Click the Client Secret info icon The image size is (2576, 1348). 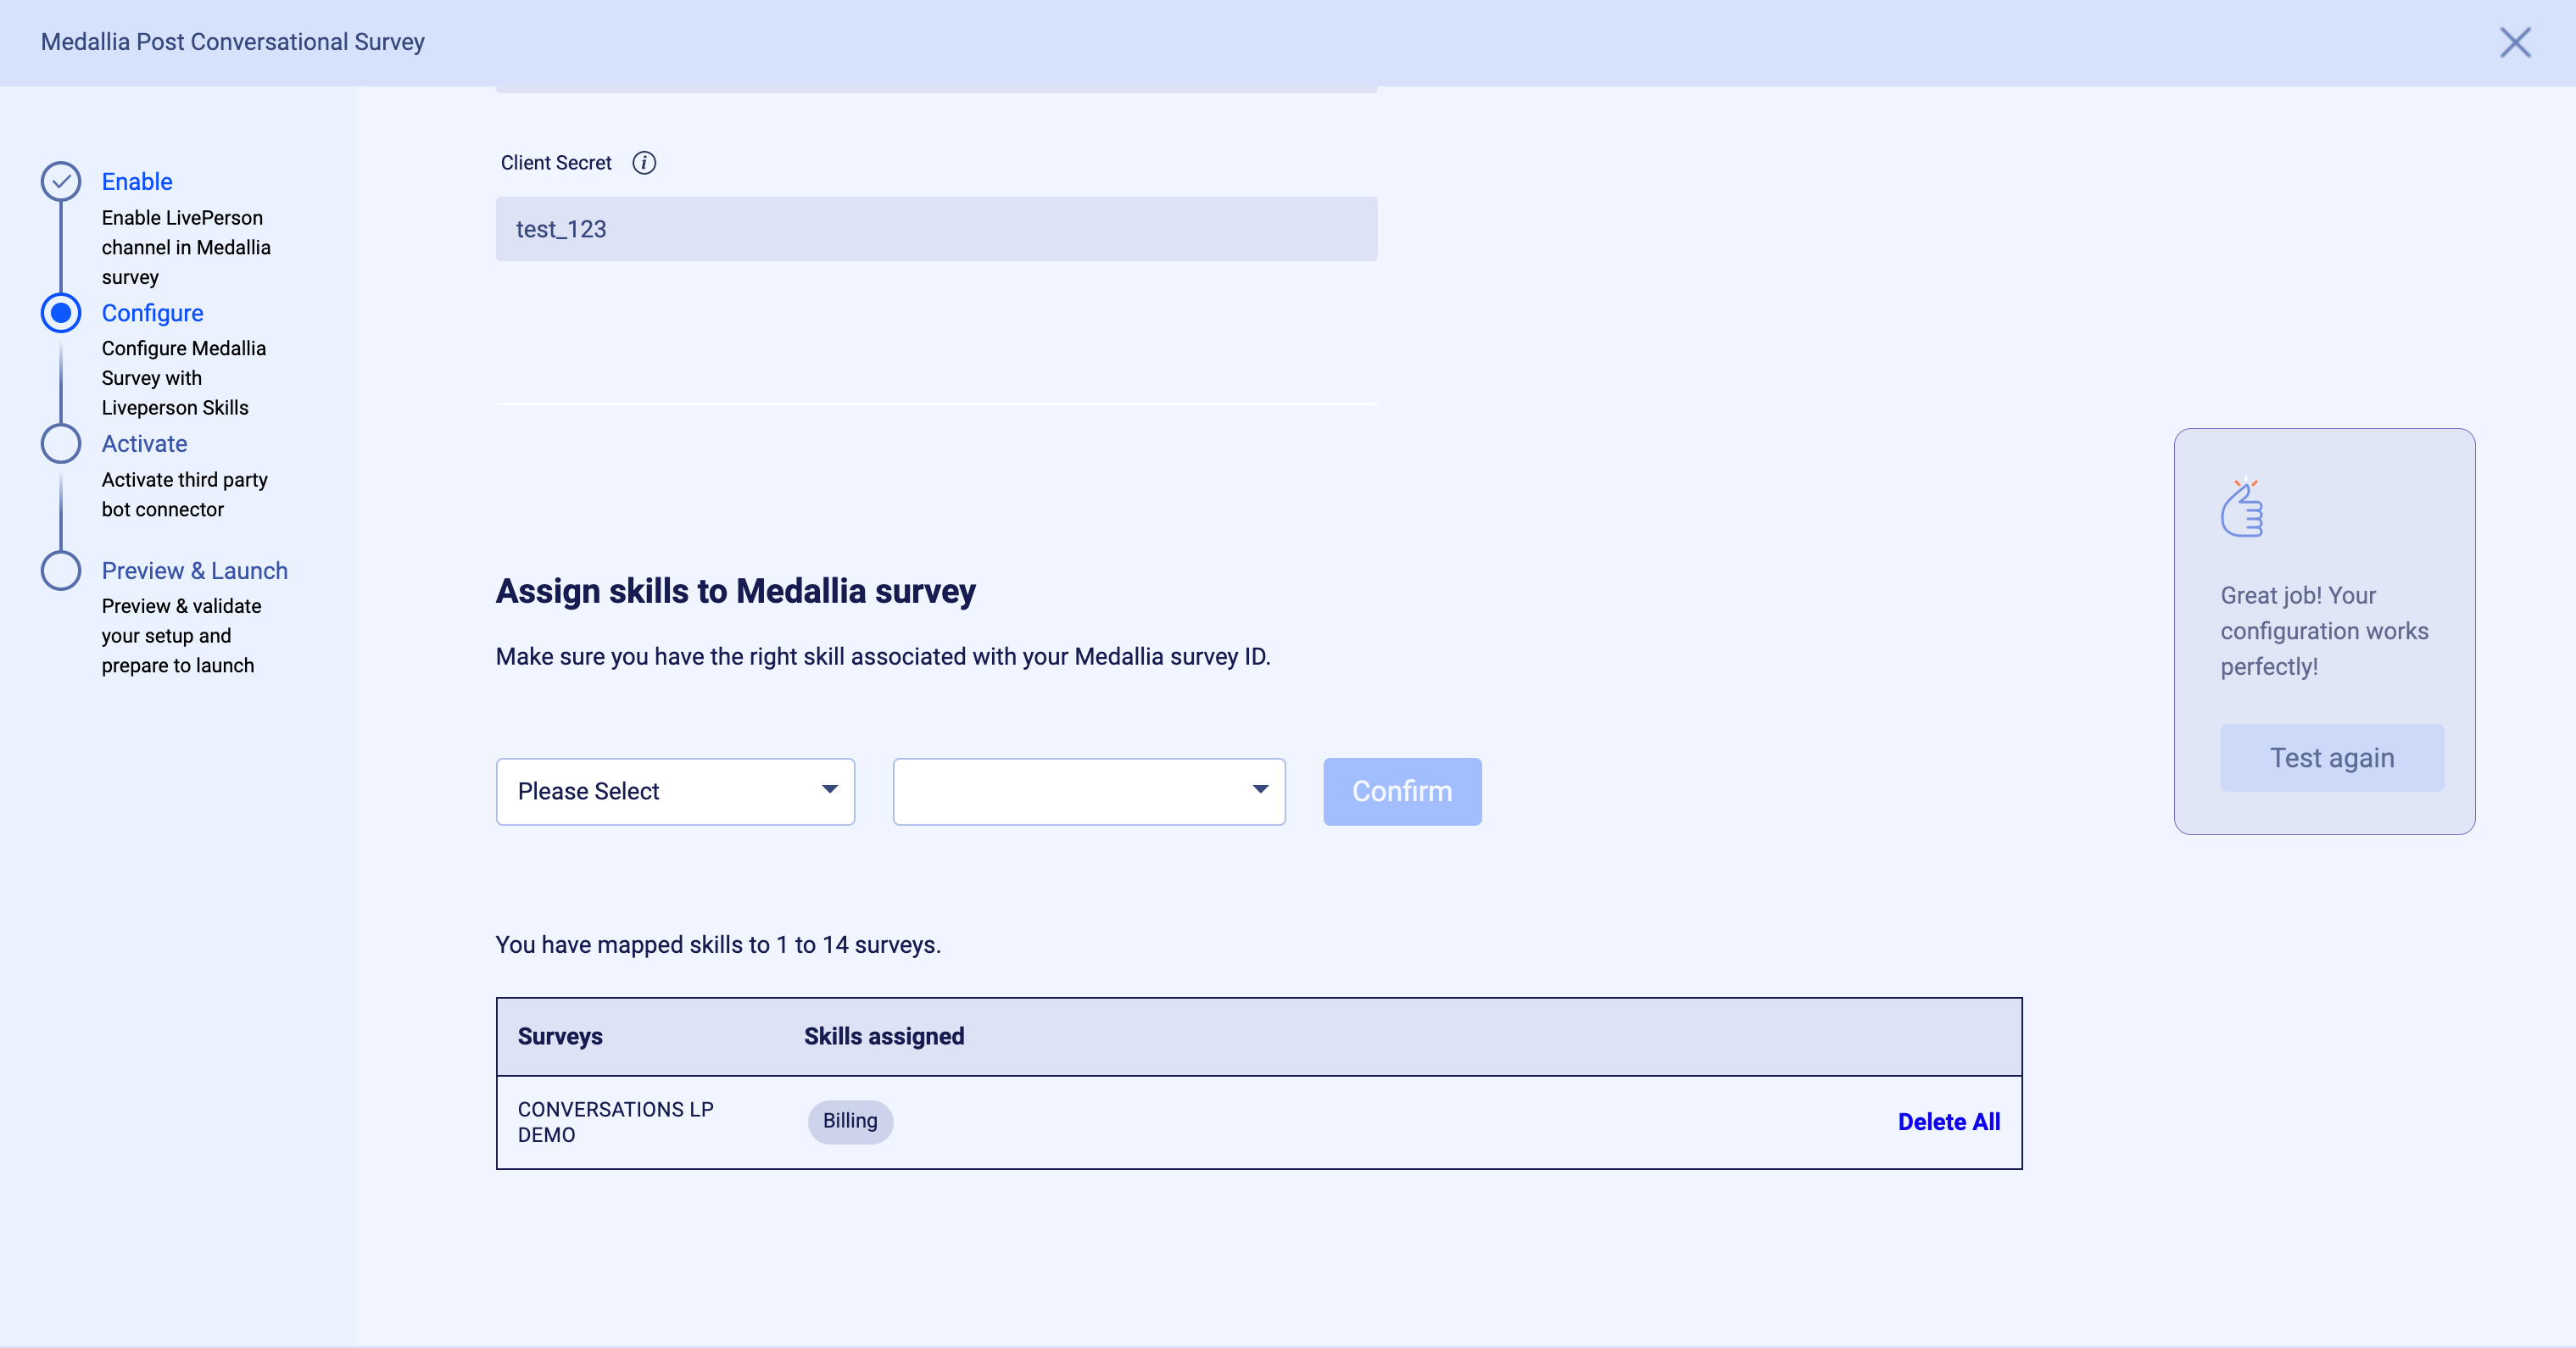(644, 163)
